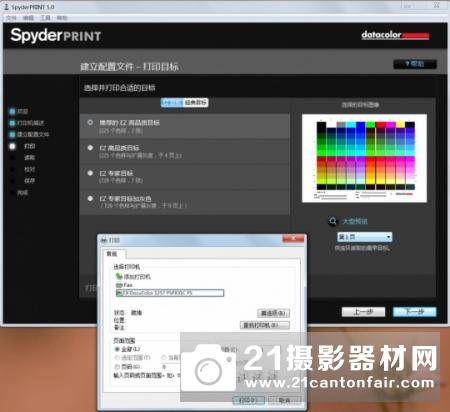Select the FX DocuColor printer entry
Viewport: 450px width, 412px height.
pyautogui.click(x=170, y=293)
